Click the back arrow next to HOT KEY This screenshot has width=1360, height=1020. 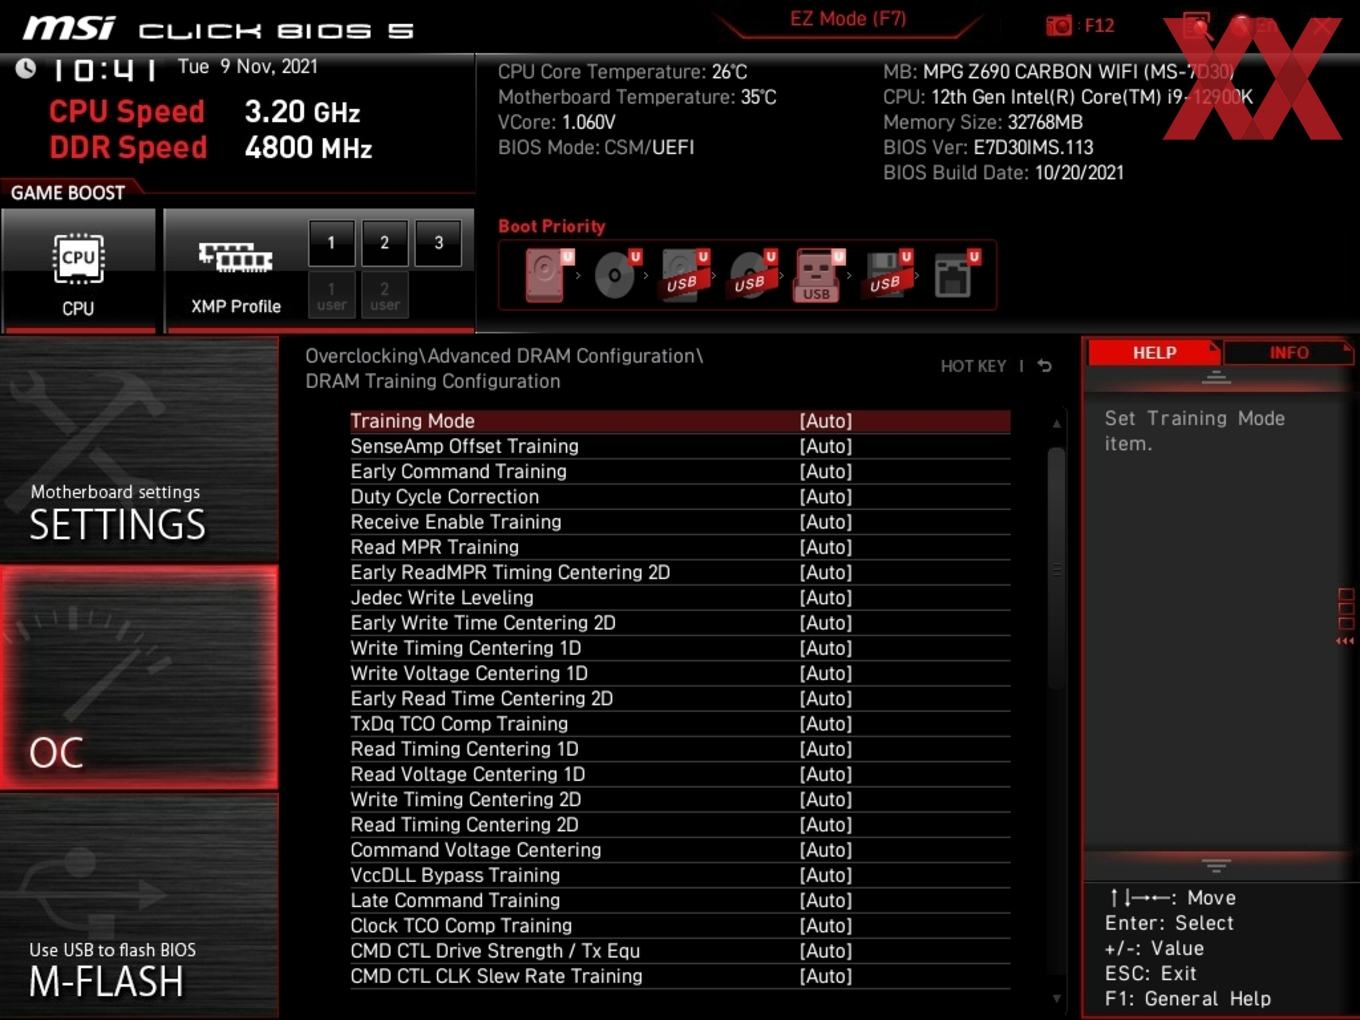[x=1045, y=366]
